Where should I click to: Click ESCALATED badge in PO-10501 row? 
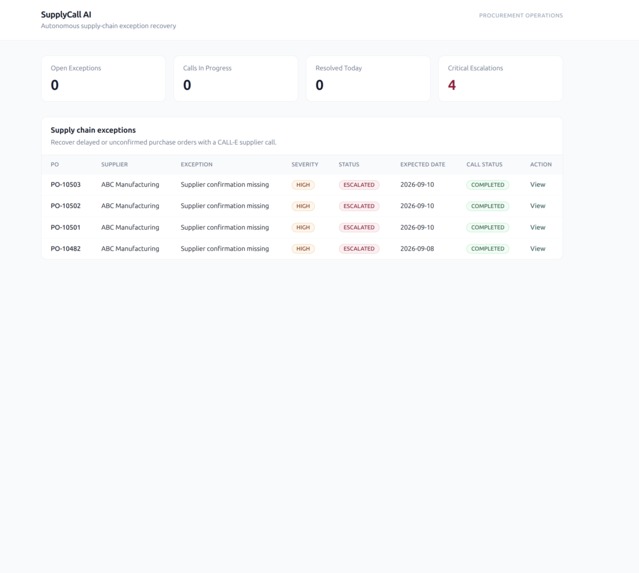pyautogui.click(x=359, y=227)
